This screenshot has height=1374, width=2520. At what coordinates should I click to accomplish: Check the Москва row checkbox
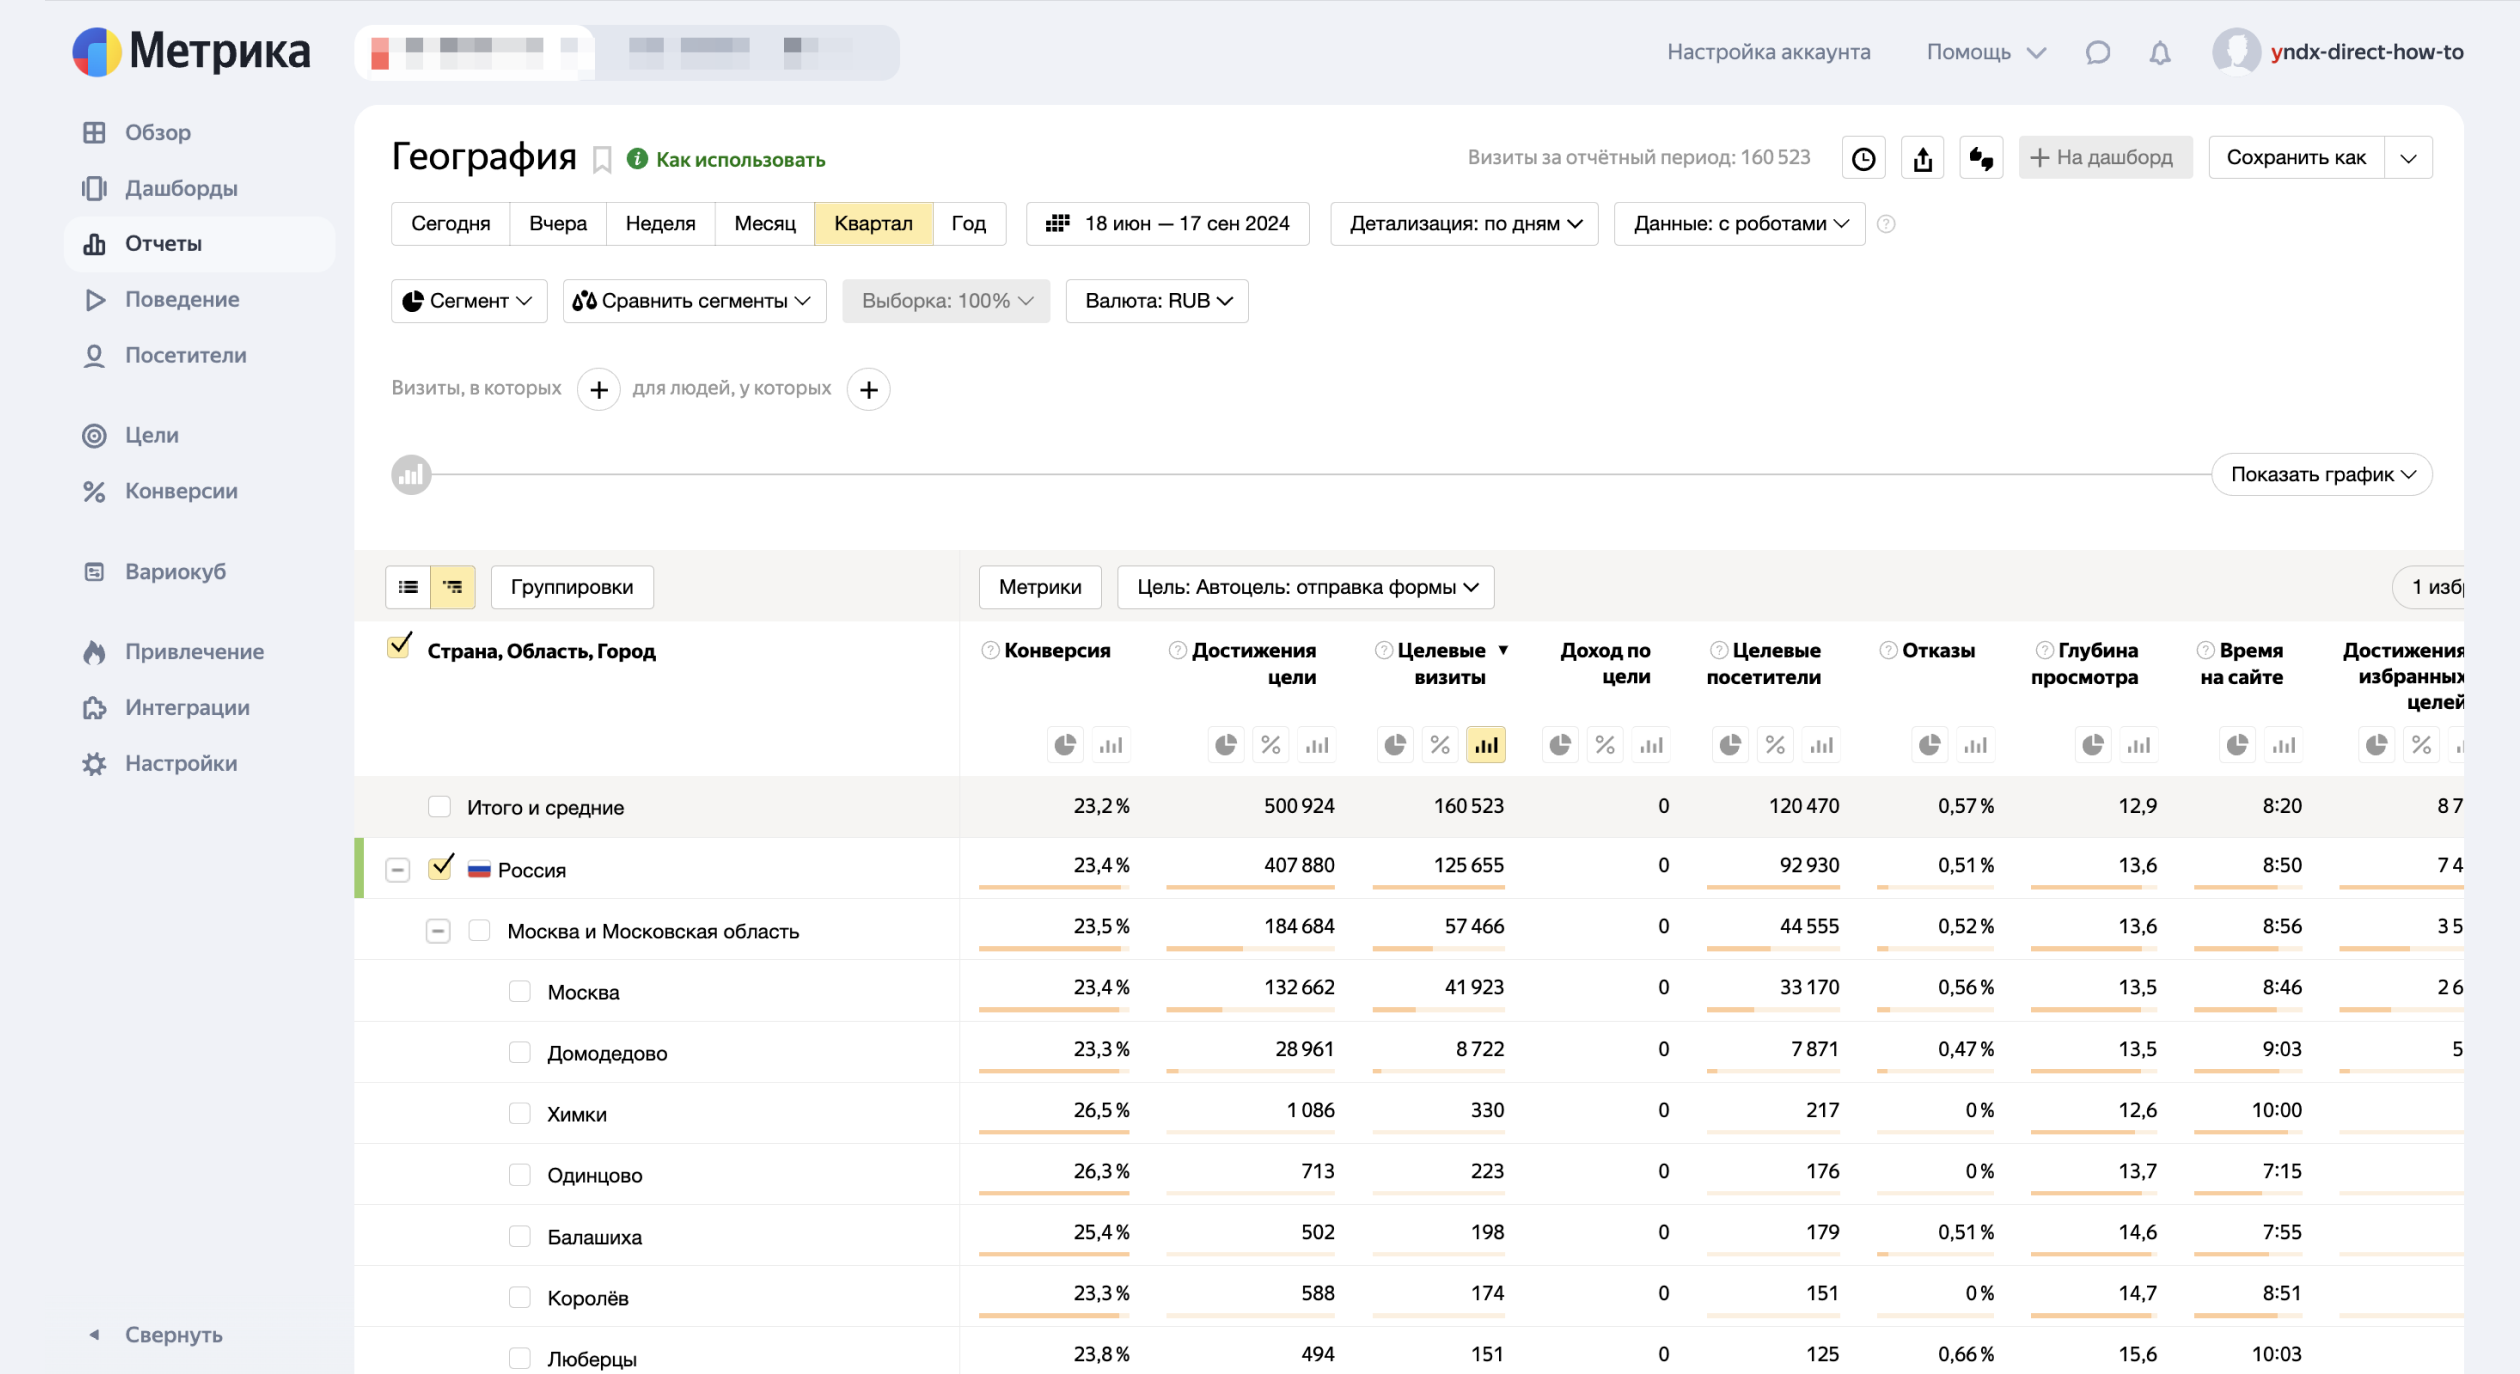pos(519,991)
